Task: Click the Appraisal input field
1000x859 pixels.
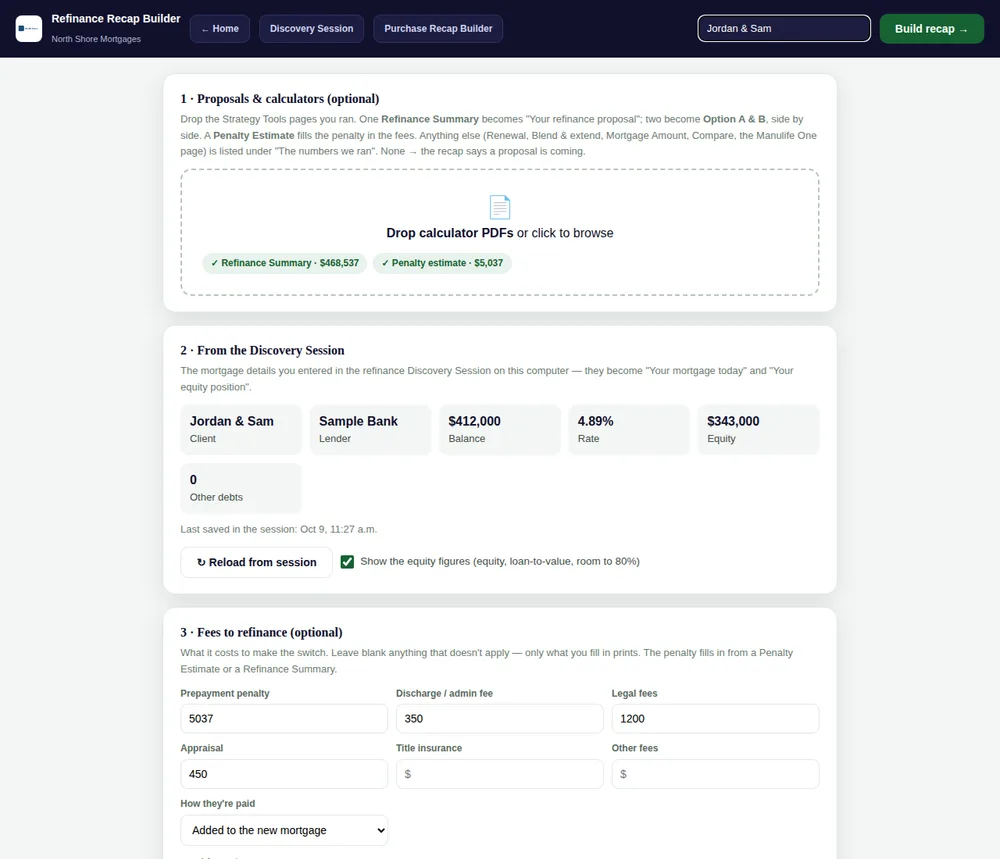Action: click(x=284, y=774)
